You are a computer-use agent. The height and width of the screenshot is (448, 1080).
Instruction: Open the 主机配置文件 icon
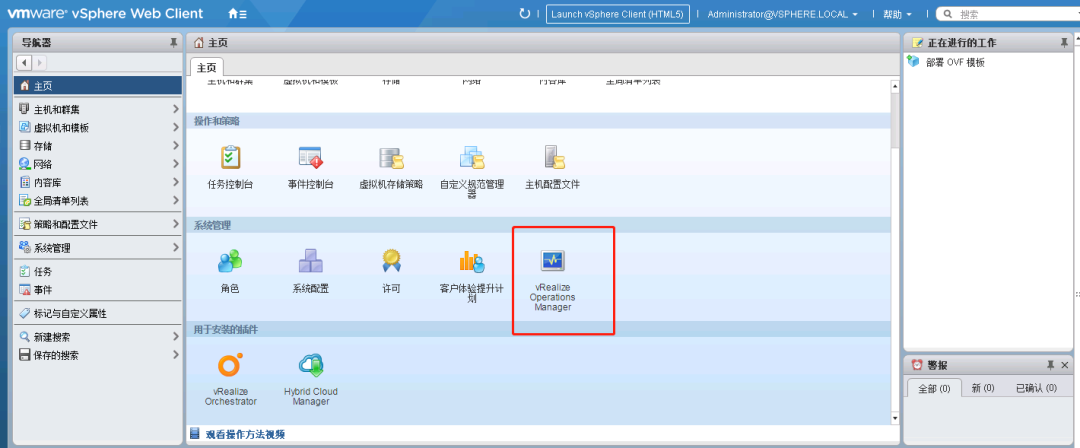pyautogui.click(x=553, y=157)
